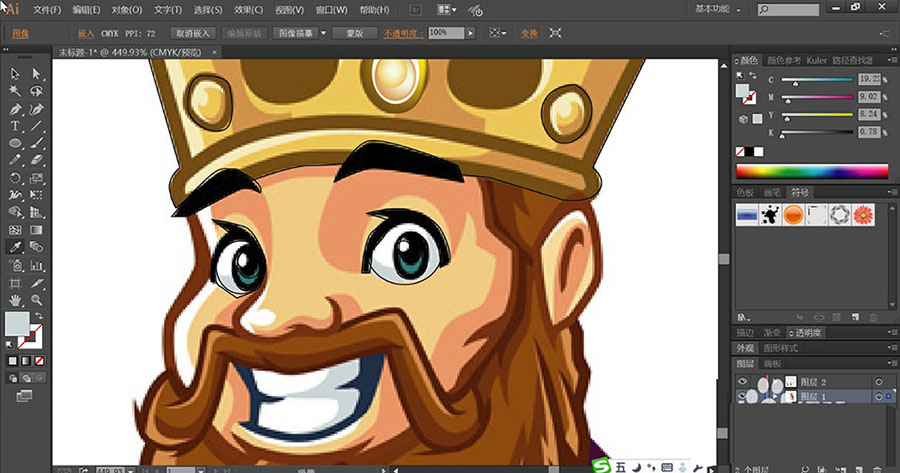Select the Zoom magnifier tool

36,300
